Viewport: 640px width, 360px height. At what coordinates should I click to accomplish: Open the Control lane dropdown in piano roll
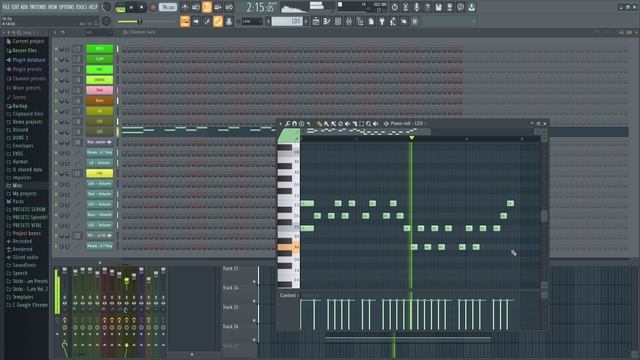tap(289, 295)
